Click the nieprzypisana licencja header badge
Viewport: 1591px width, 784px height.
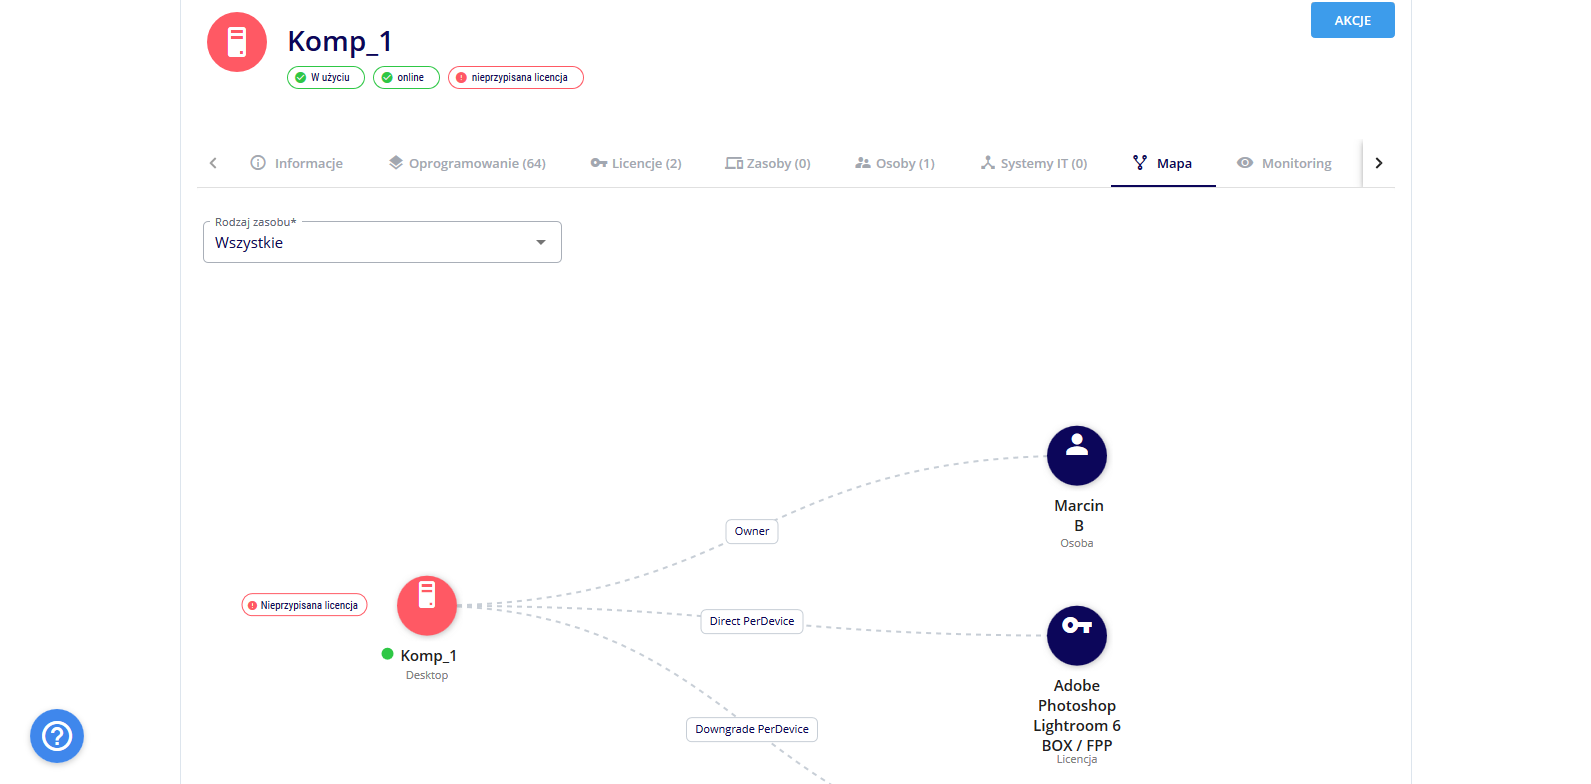coord(516,78)
